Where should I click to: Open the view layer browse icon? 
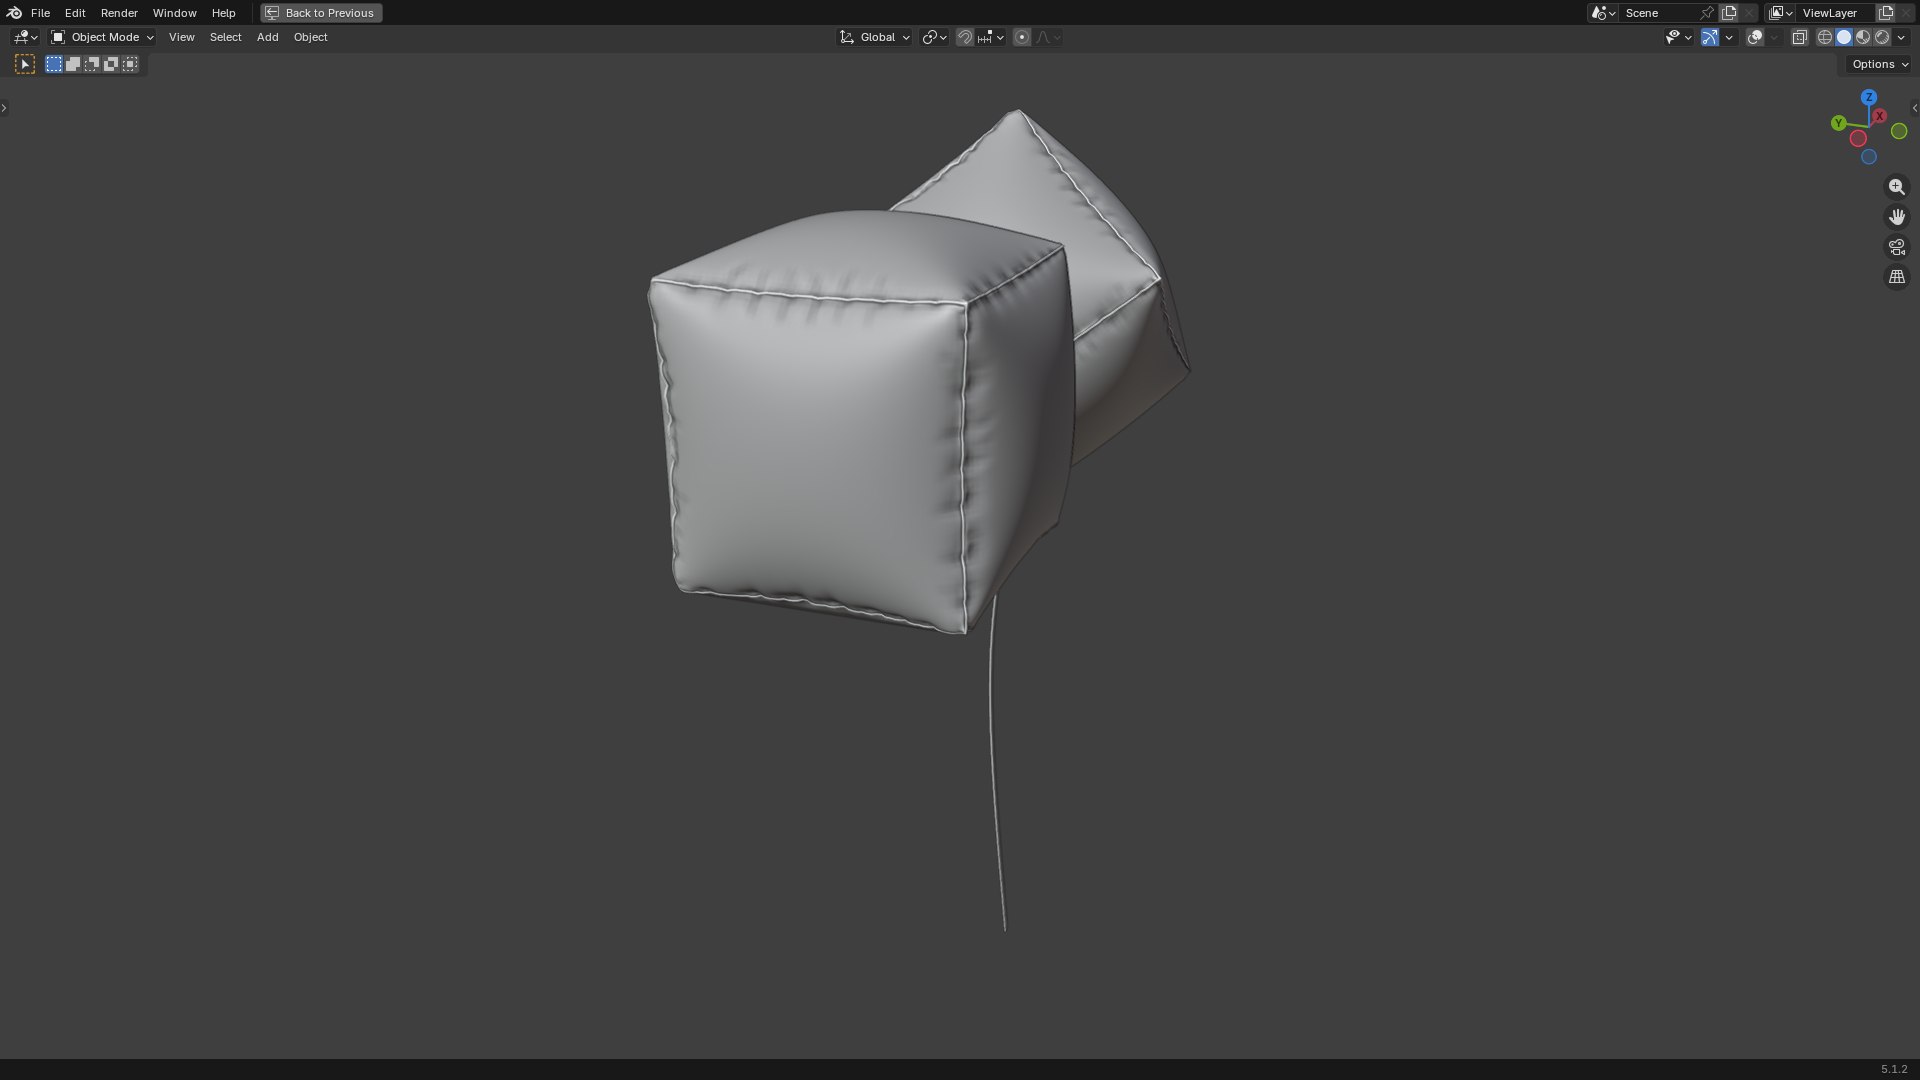tap(1781, 13)
